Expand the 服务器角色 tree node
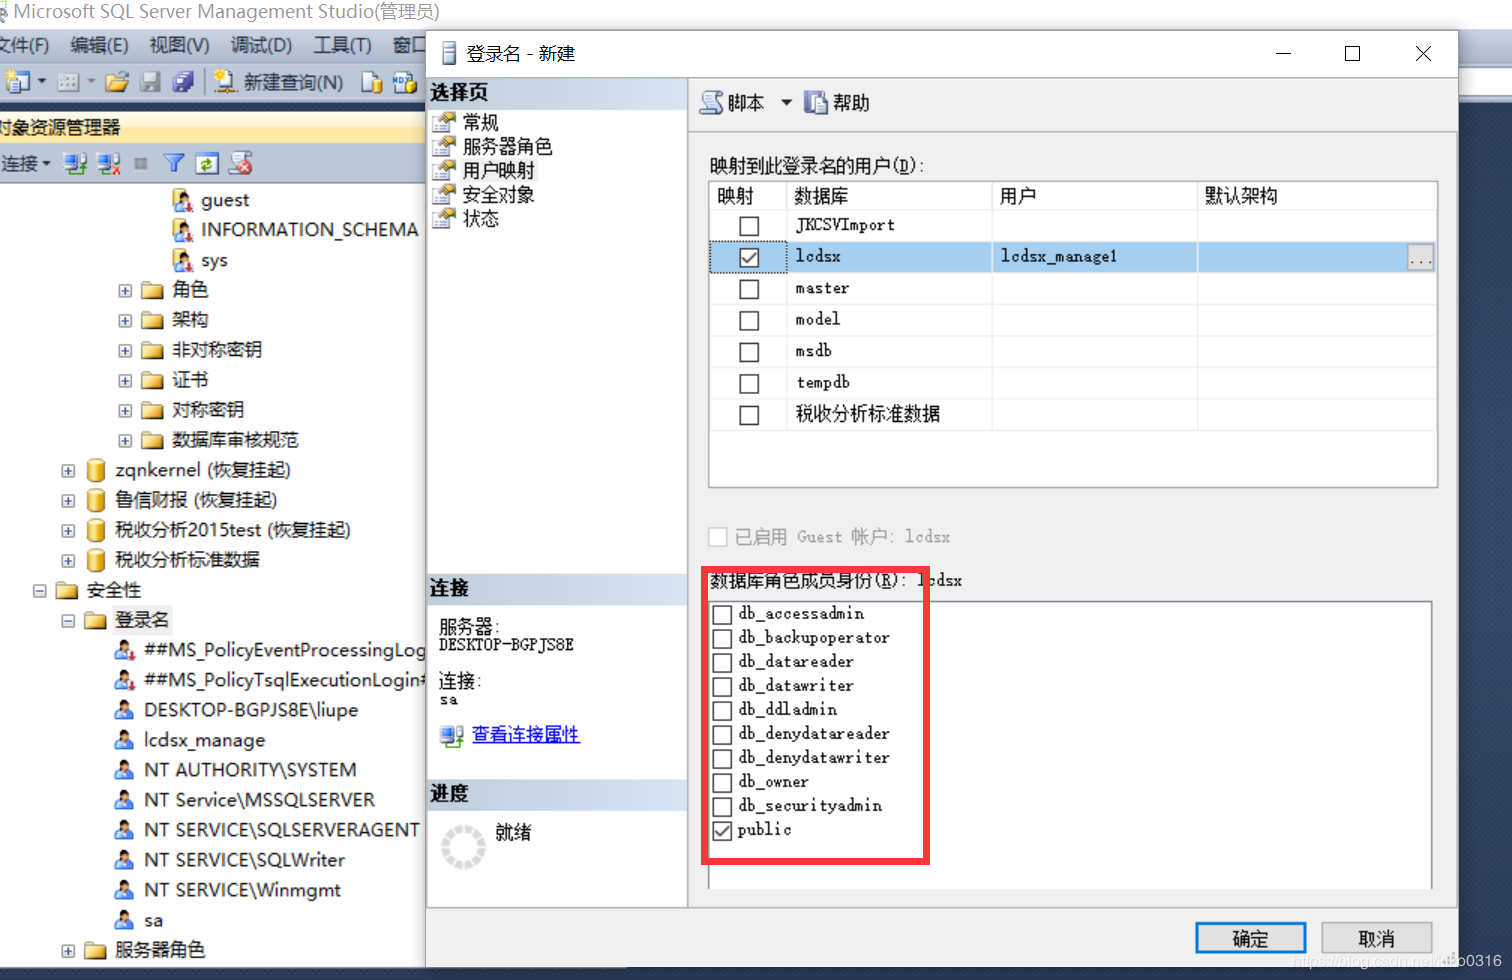The height and width of the screenshot is (980, 1512). (68, 951)
